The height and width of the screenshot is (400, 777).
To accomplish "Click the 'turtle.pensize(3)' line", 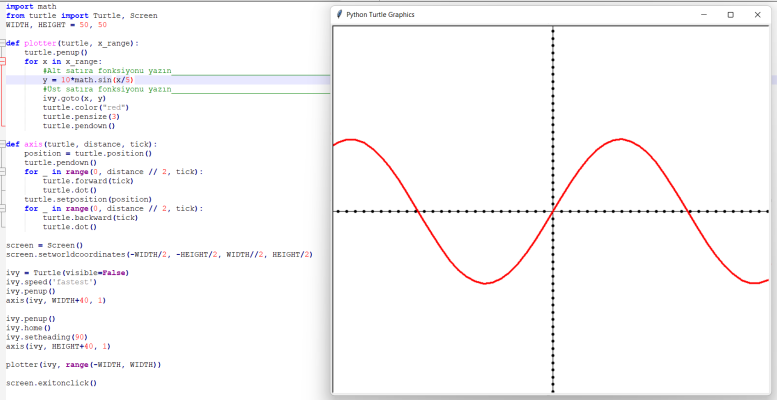I will pos(81,117).
